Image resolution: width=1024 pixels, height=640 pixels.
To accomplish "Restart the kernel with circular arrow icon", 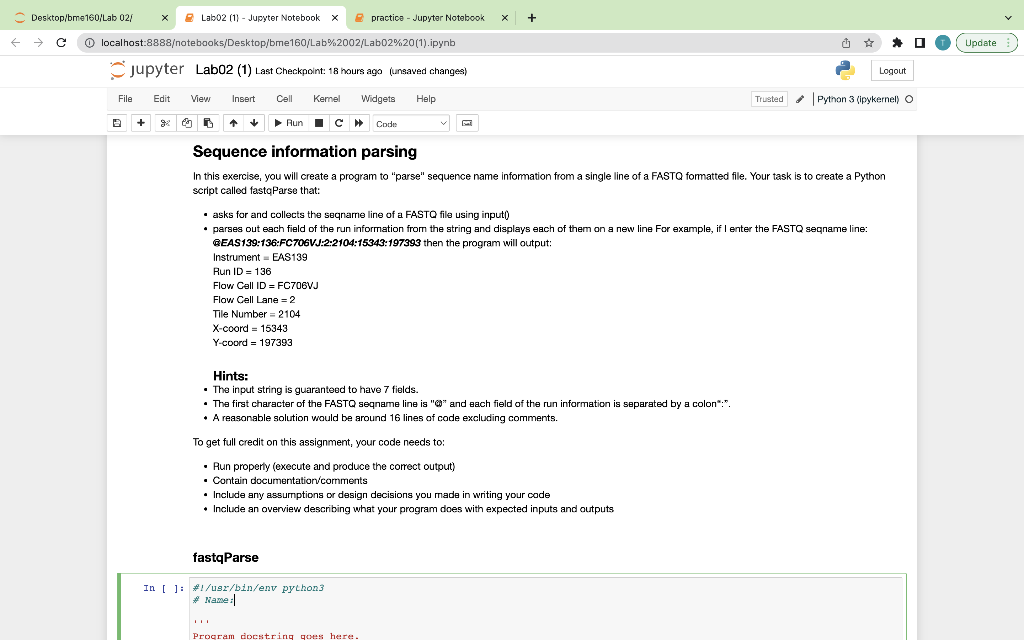I will pos(338,122).
